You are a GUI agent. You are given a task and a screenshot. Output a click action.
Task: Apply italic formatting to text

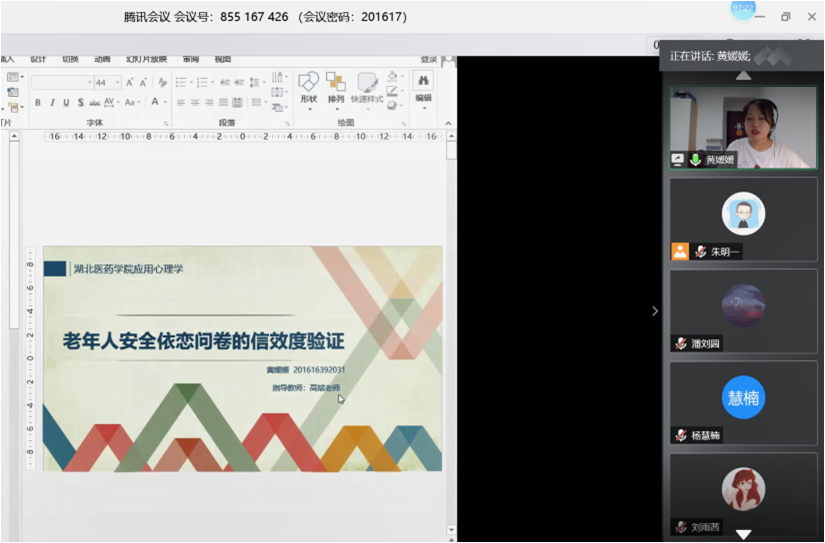[x=52, y=102]
